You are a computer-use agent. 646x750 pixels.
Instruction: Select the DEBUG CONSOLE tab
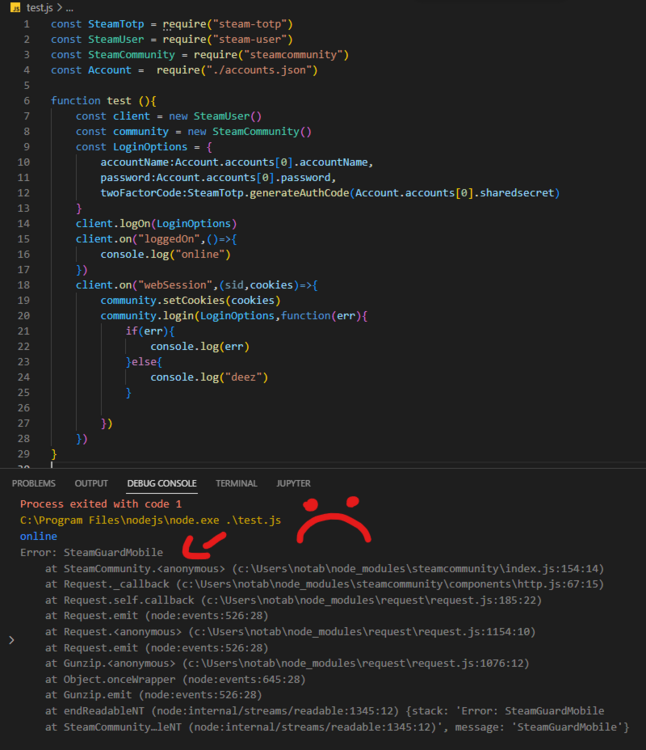pyautogui.click(x=161, y=483)
